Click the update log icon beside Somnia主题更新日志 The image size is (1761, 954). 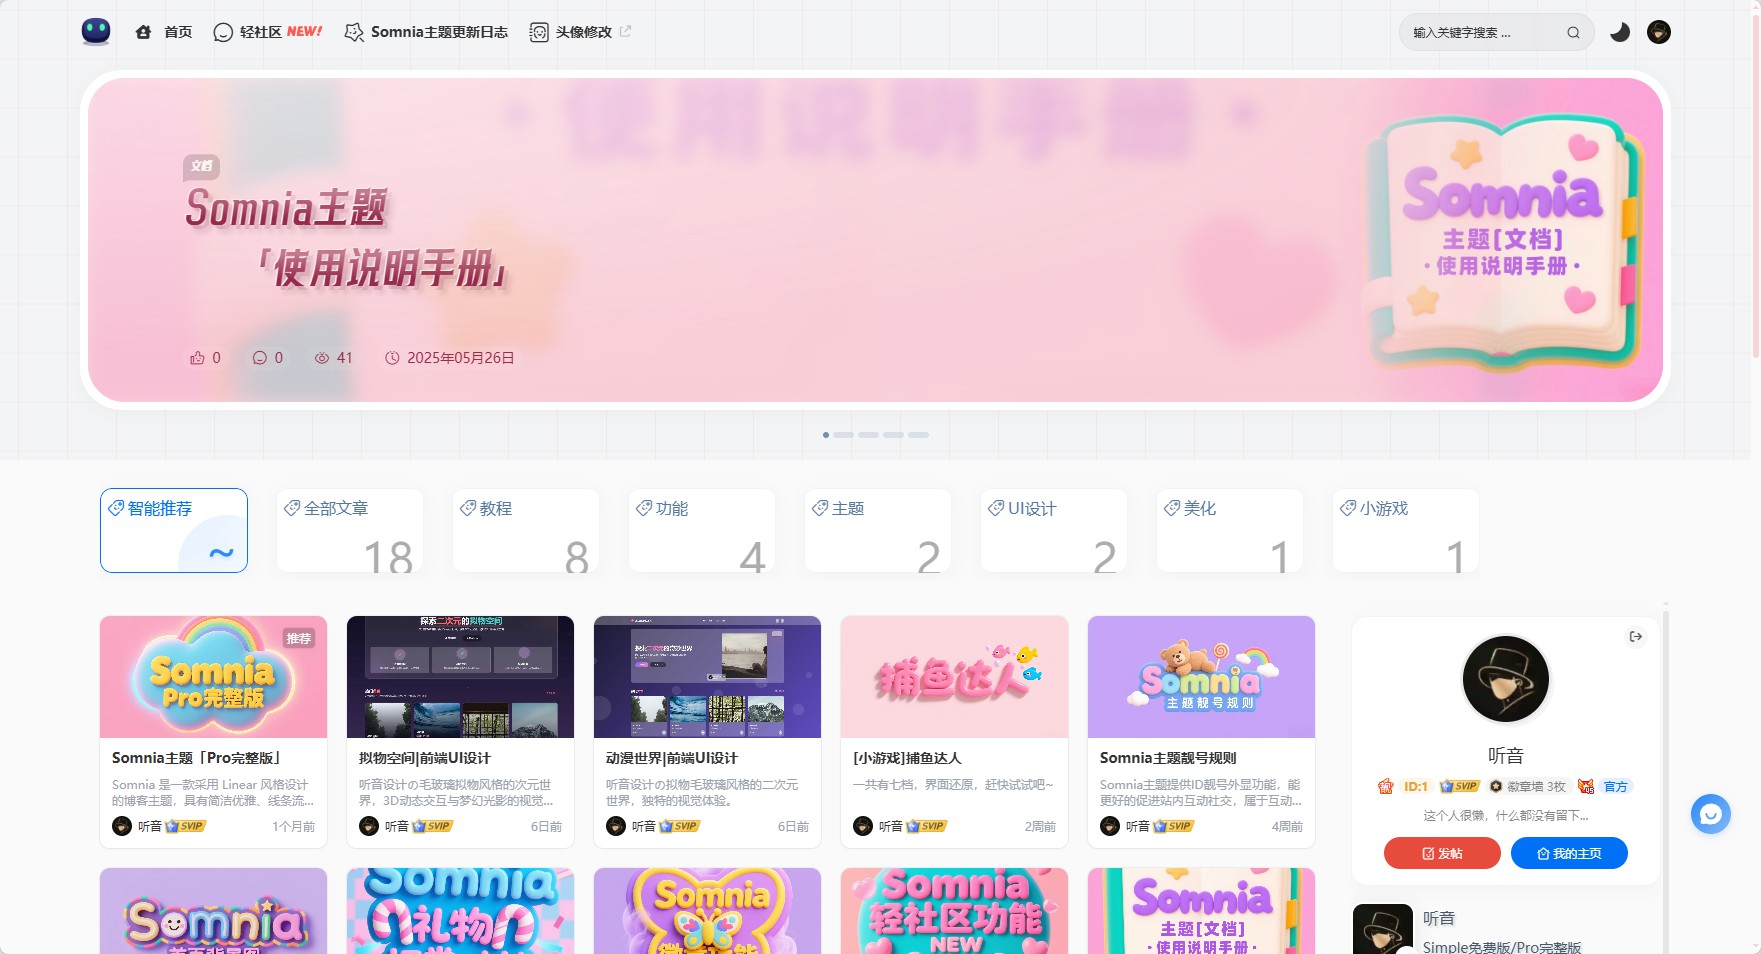pos(352,32)
